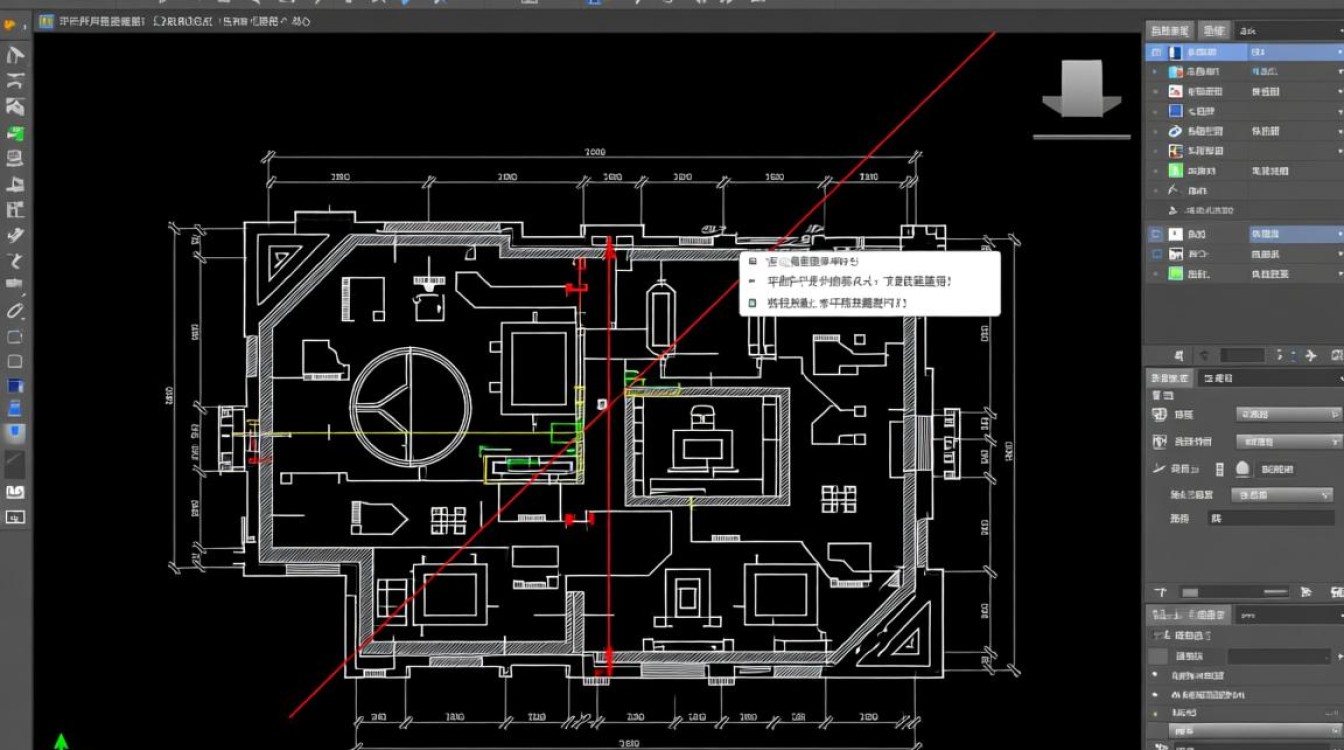Select the pencil-with-ellipse tool in left toolbar

[x=15, y=310]
